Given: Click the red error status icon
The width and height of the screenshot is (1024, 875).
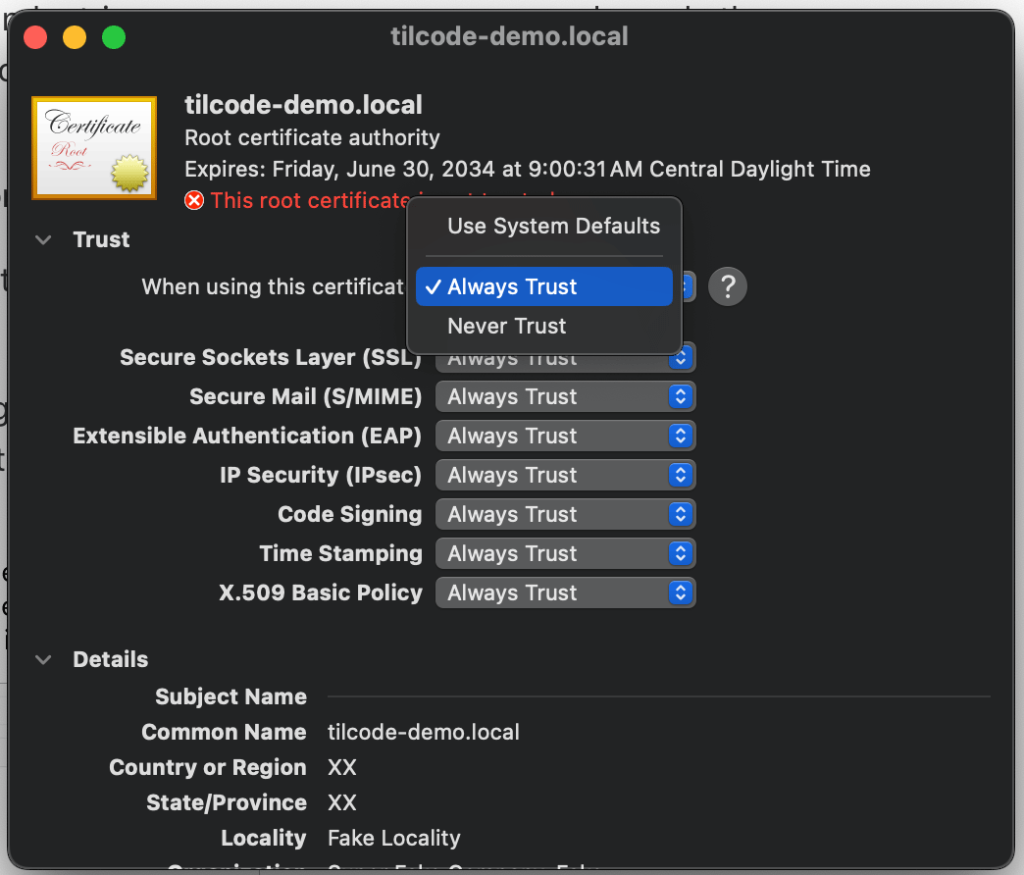Looking at the screenshot, I should 194,200.
